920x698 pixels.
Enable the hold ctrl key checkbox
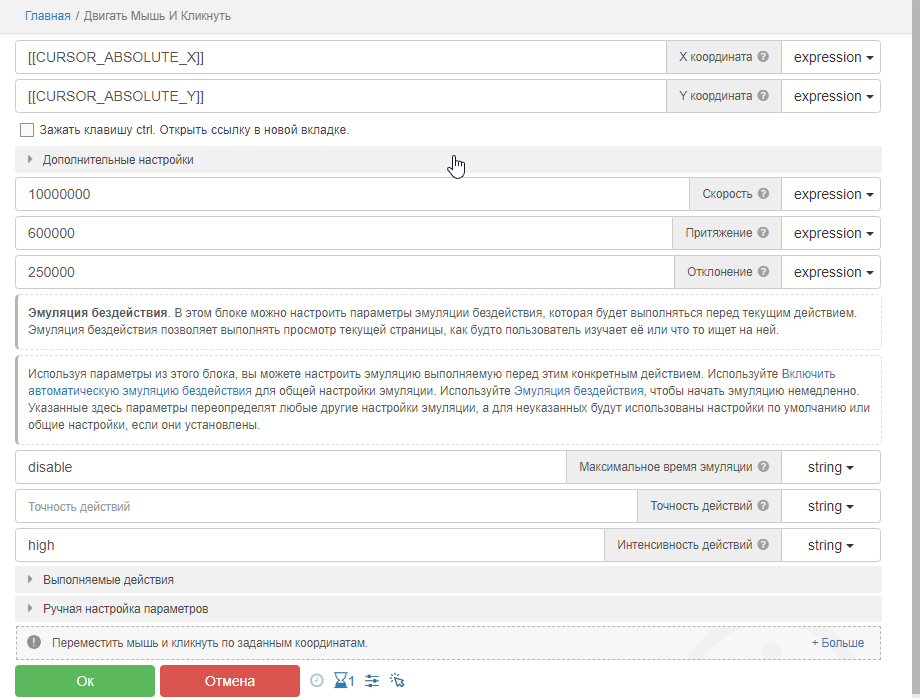(27, 130)
